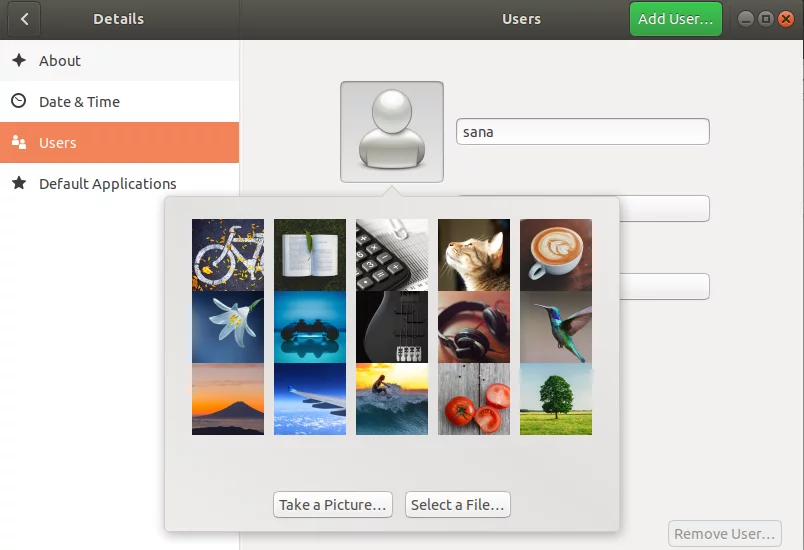Screen dimensions: 804x550
Task: Select the cat avatar image
Action: click(x=474, y=255)
